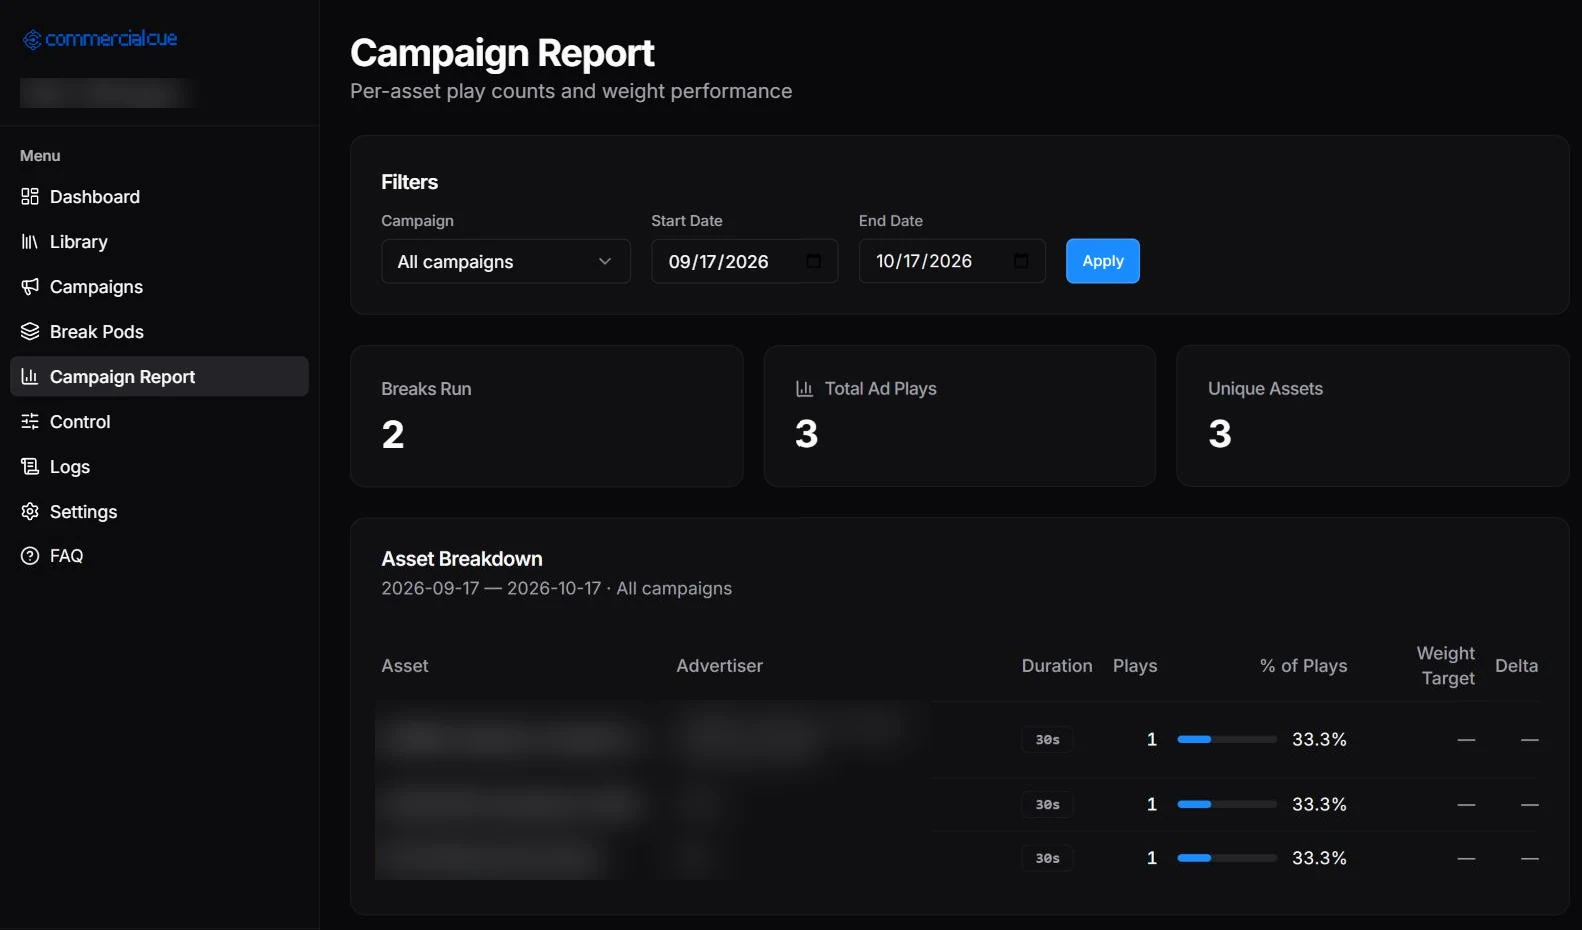Click the Logs scroll icon

pyautogui.click(x=30, y=466)
